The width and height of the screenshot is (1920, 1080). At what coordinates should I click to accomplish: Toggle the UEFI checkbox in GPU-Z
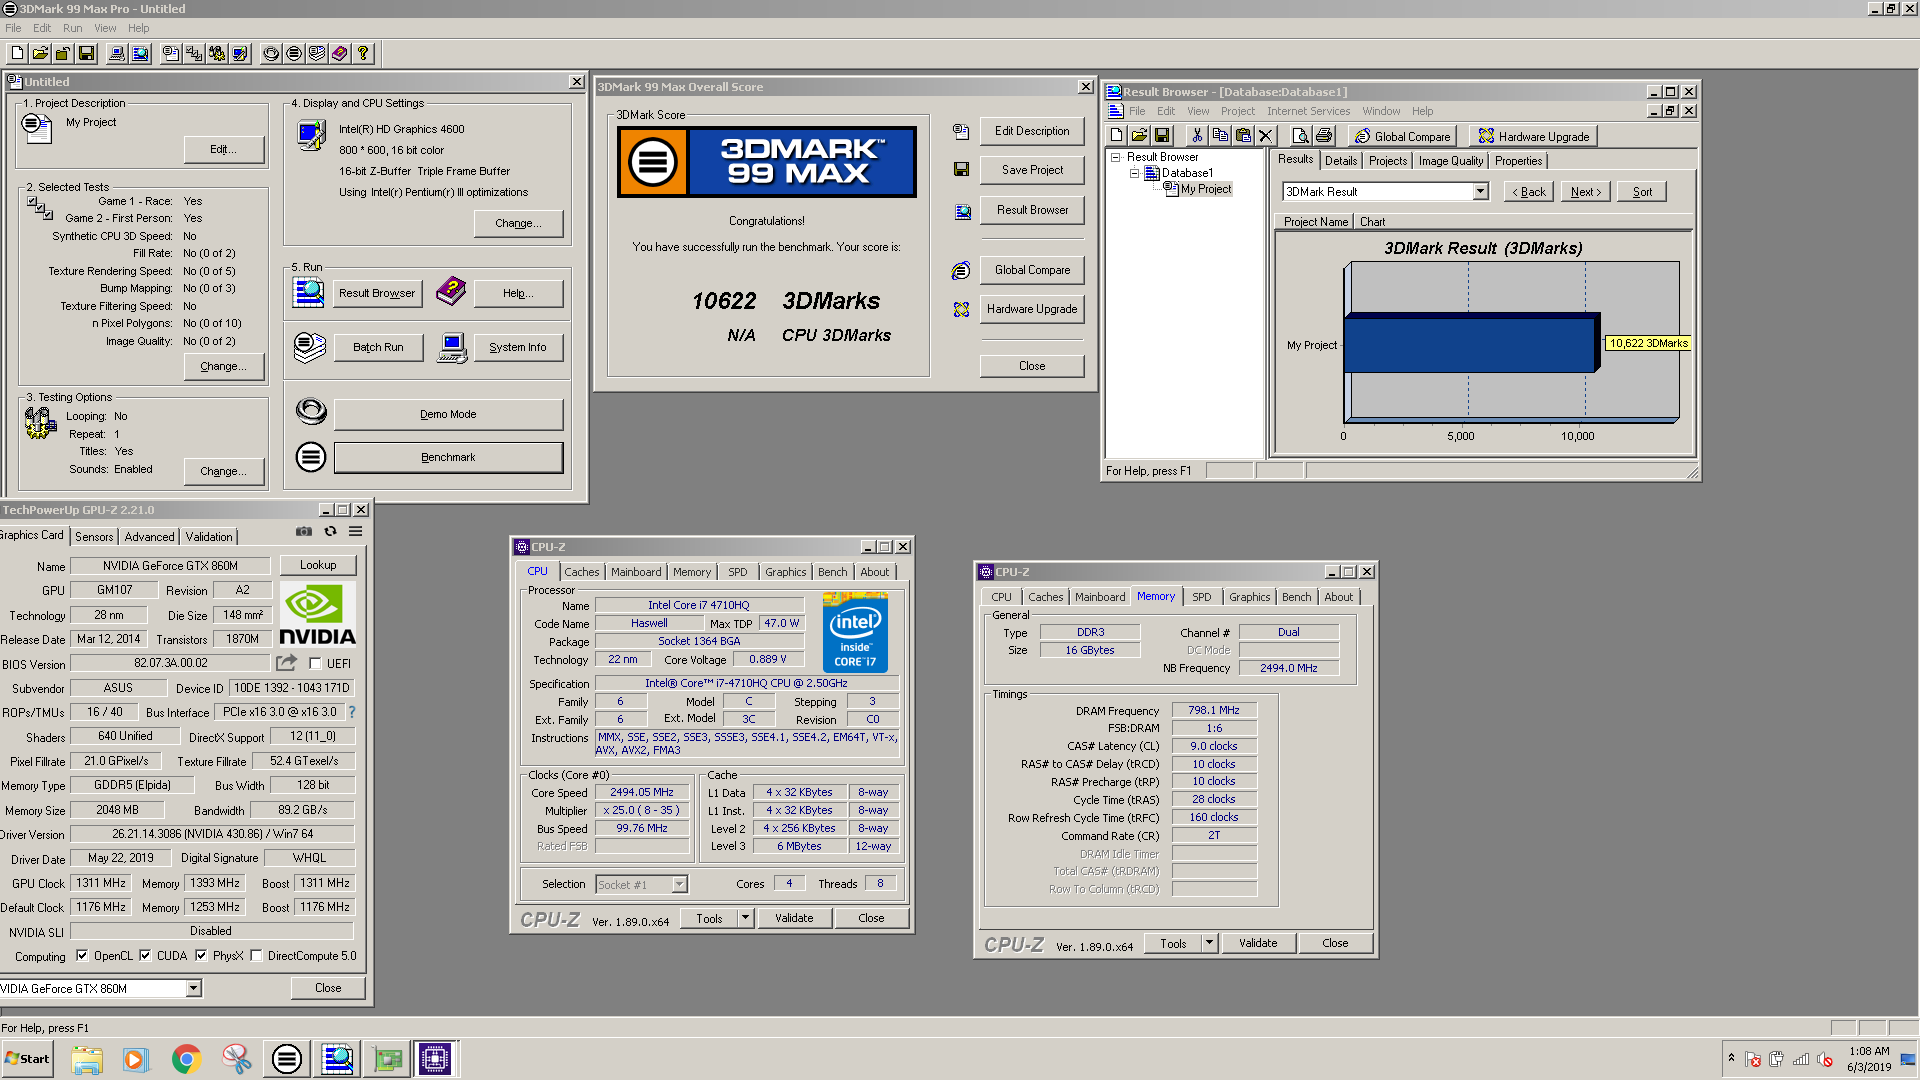315,663
